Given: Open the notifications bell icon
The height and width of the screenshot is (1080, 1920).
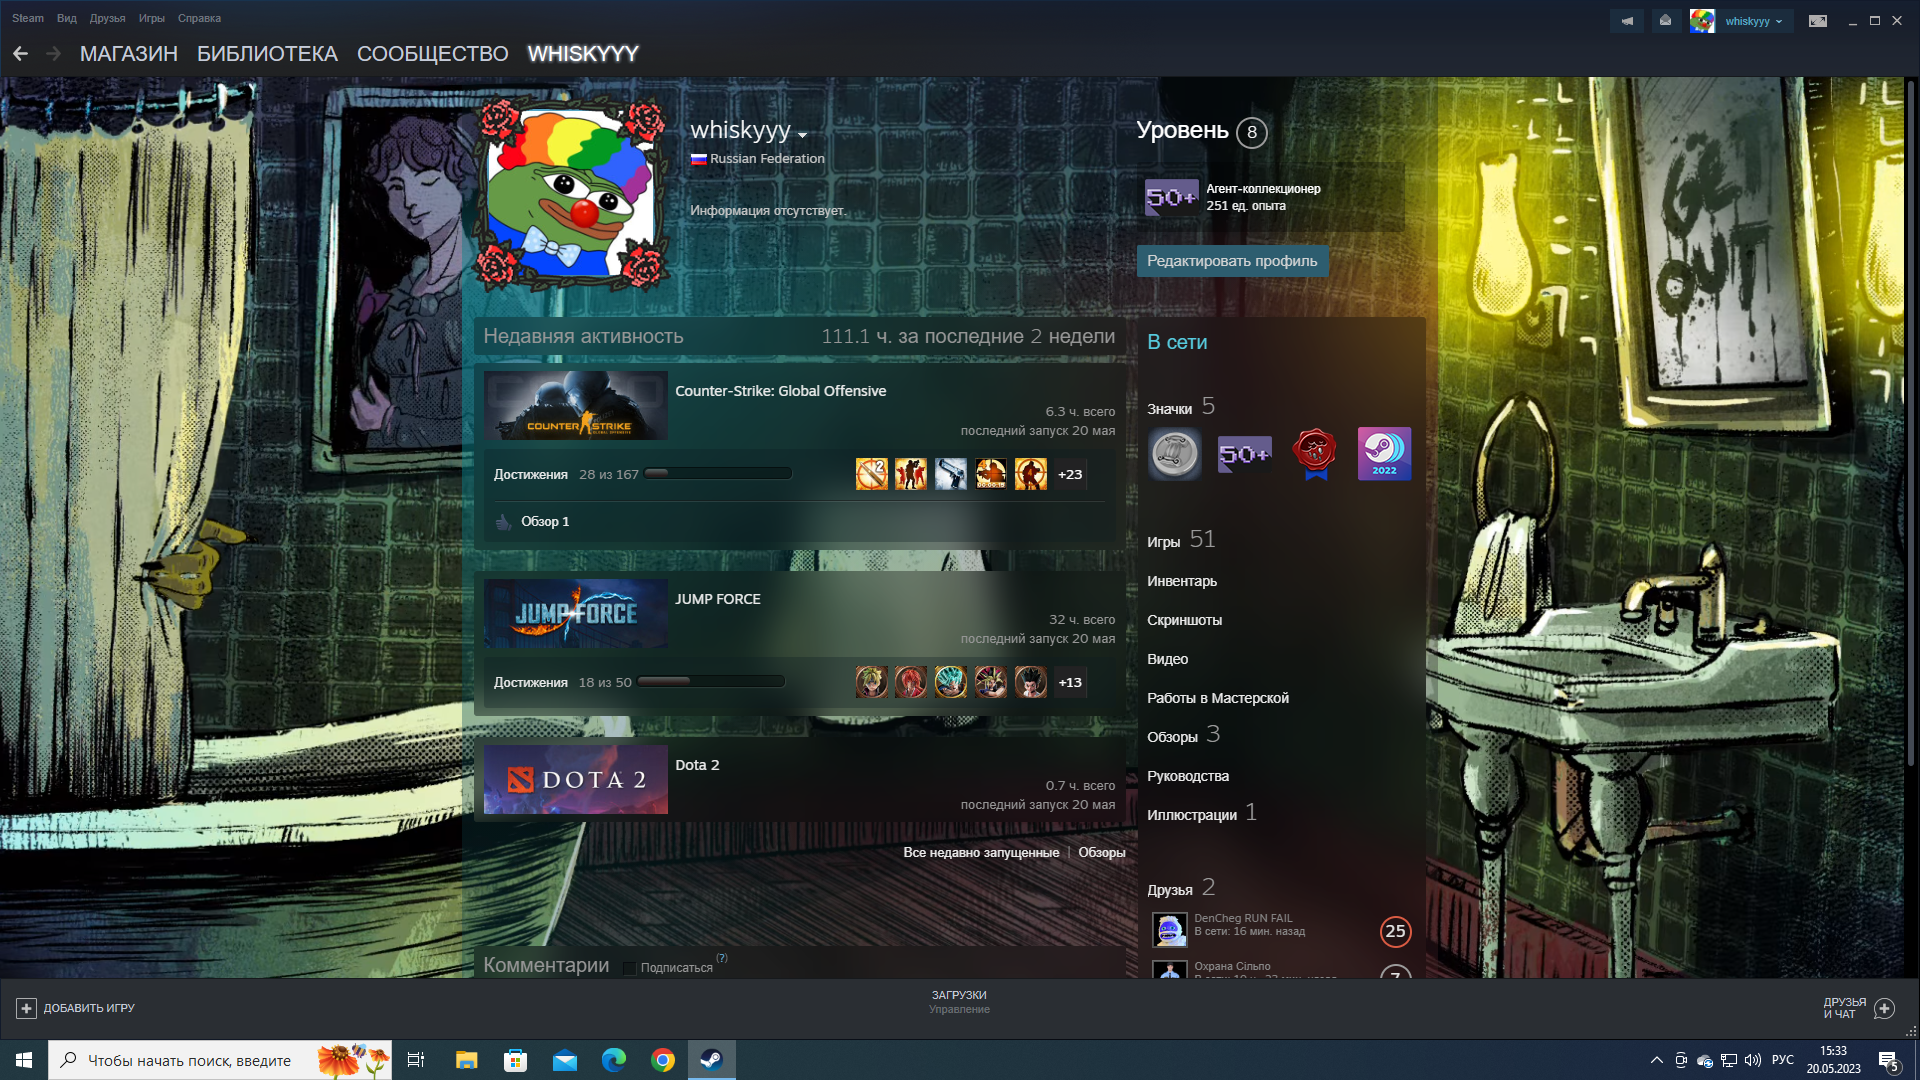Looking at the screenshot, I should (1665, 21).
